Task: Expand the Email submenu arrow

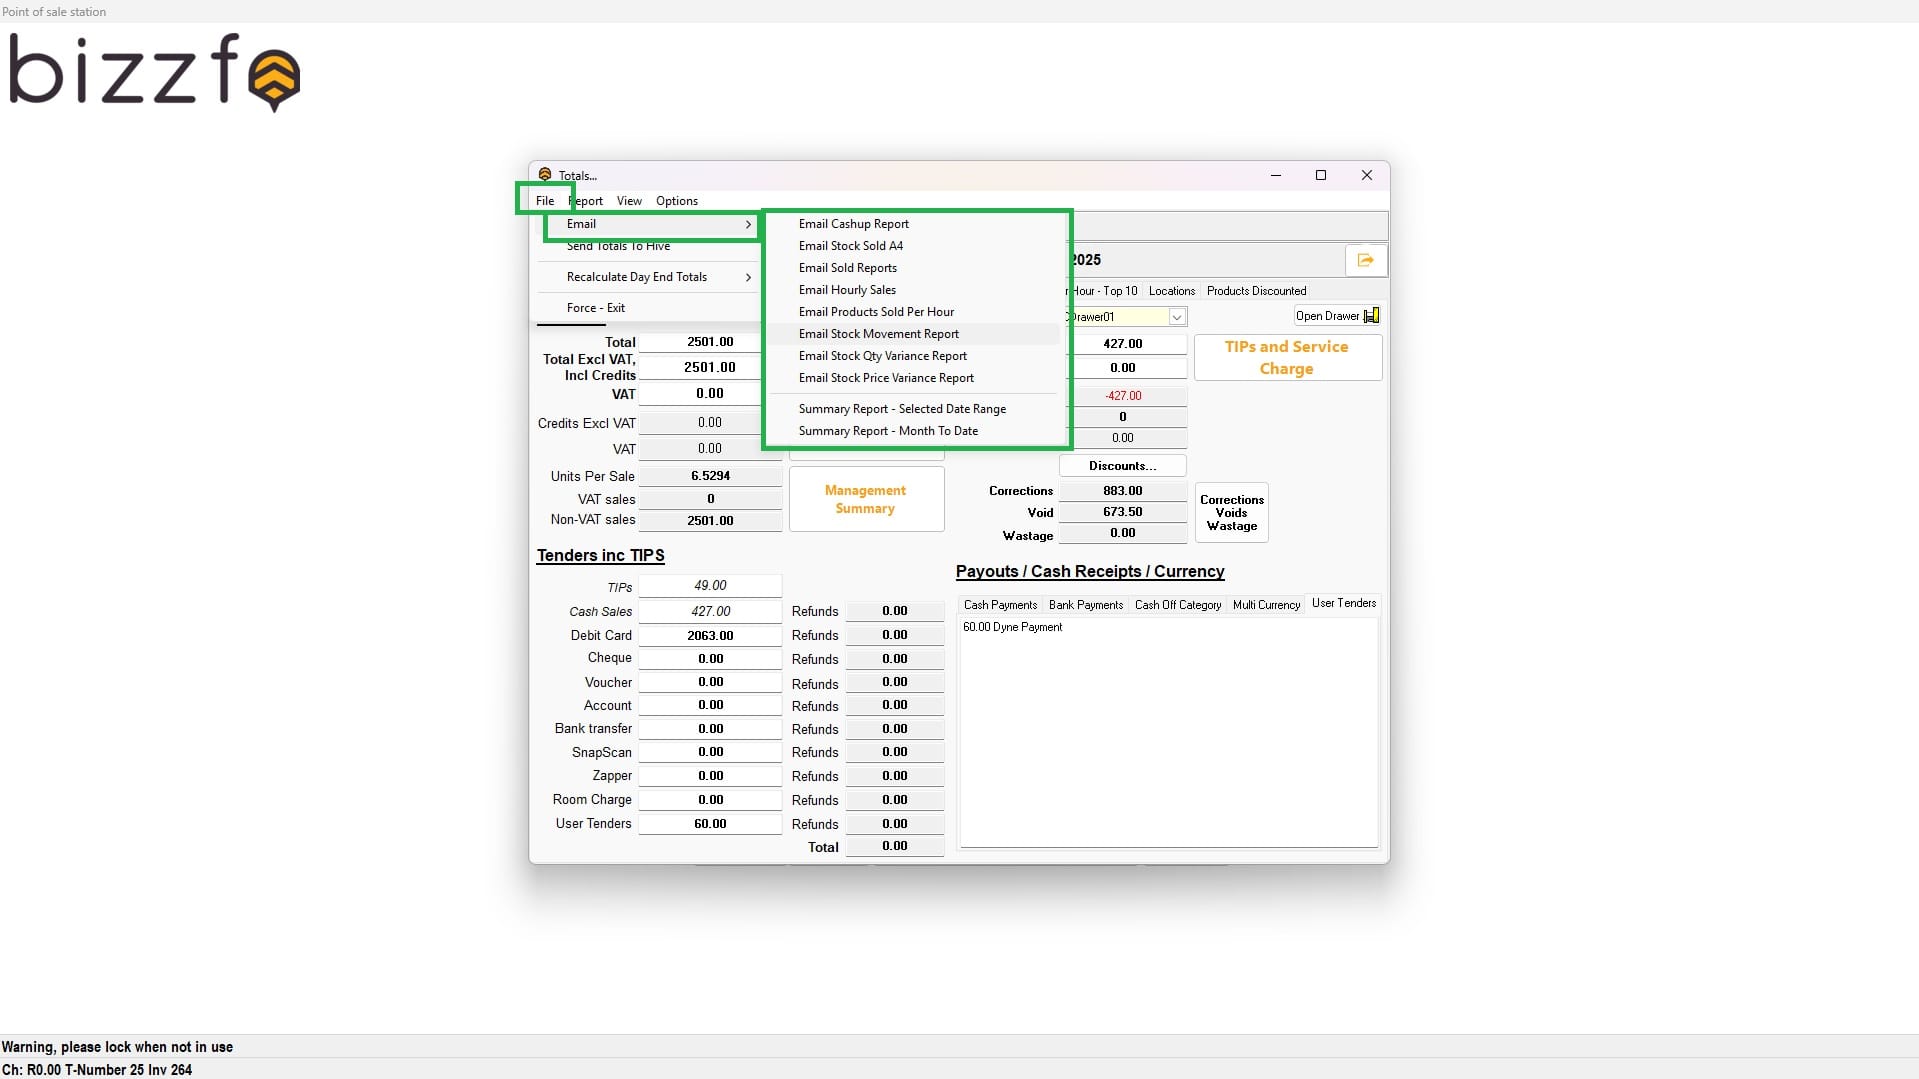Action: click(x=748, y=225)
